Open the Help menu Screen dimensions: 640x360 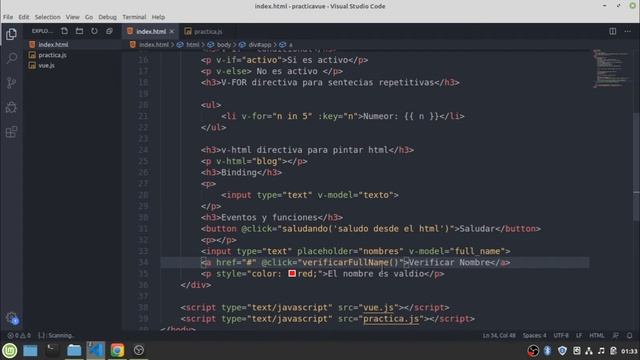click(x=158, y=17)
